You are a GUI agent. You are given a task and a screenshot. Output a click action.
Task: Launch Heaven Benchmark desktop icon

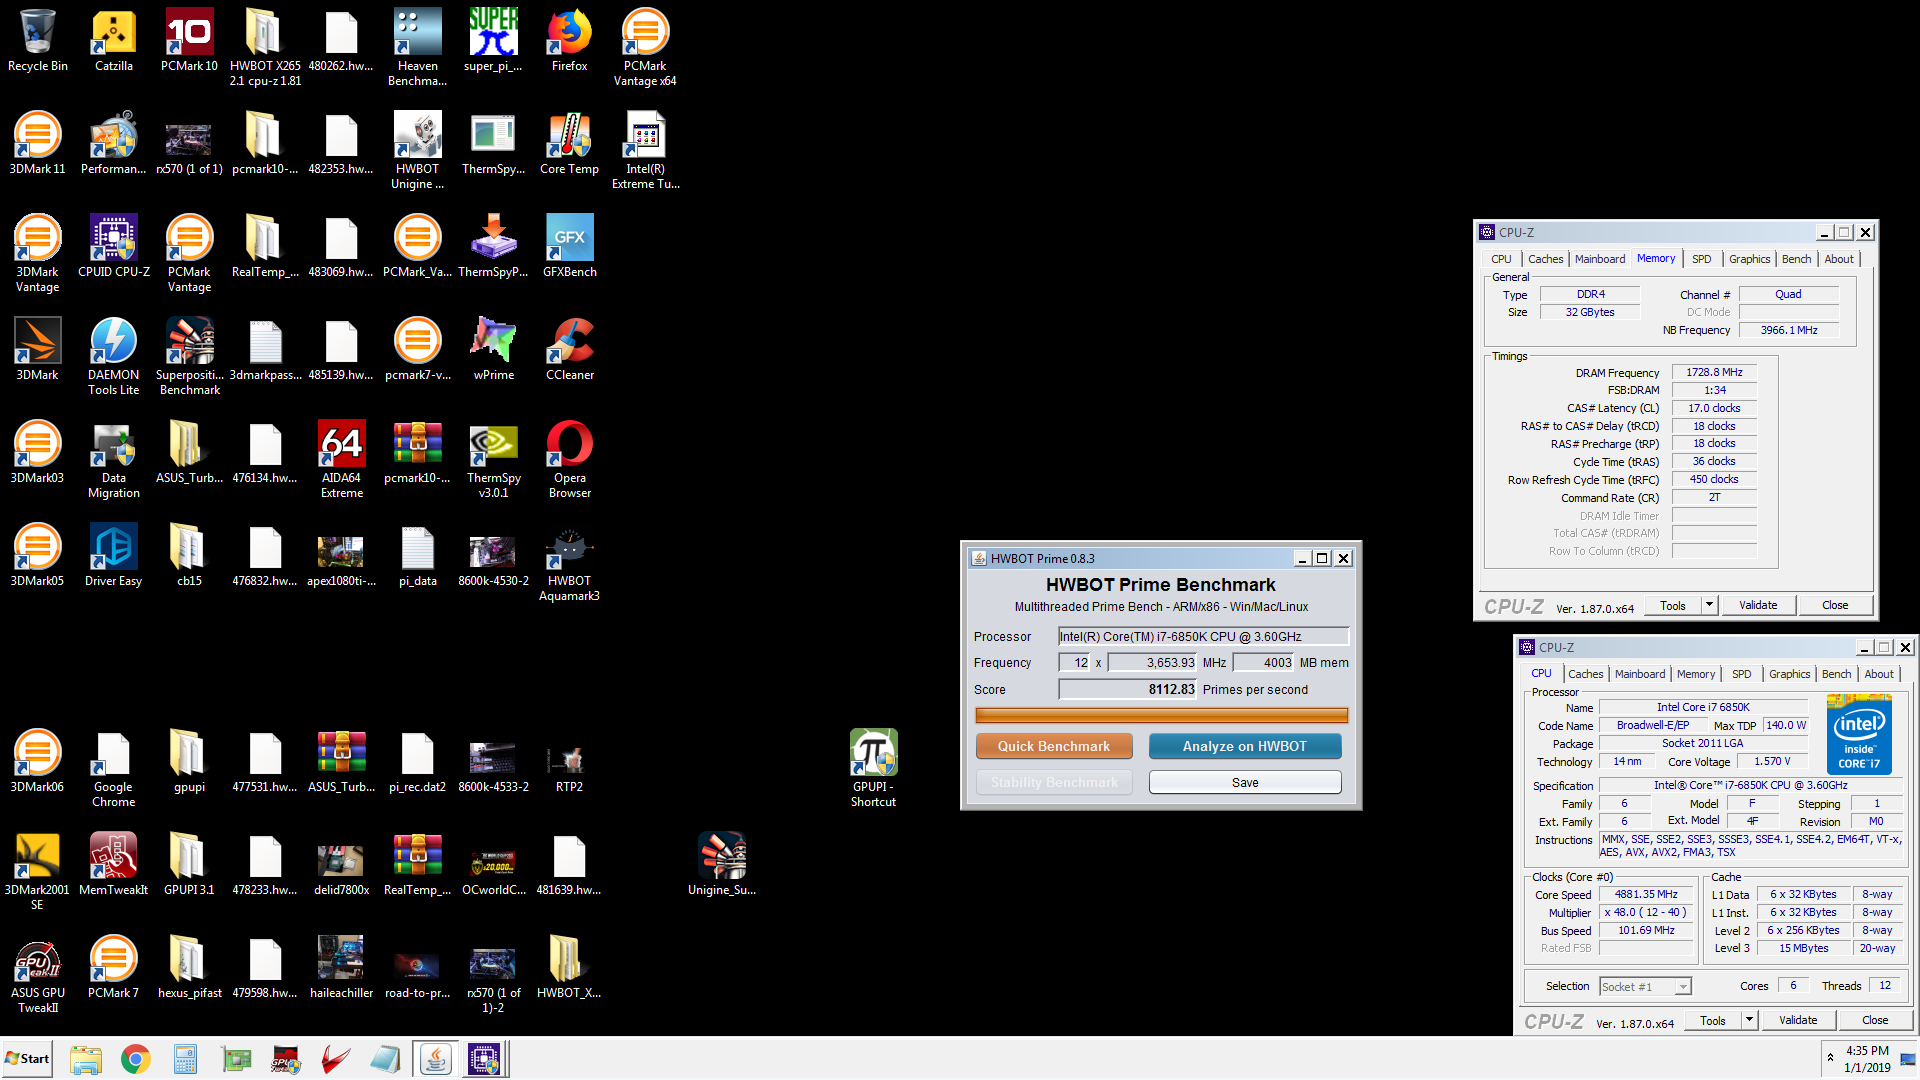(x=417, y=48)
